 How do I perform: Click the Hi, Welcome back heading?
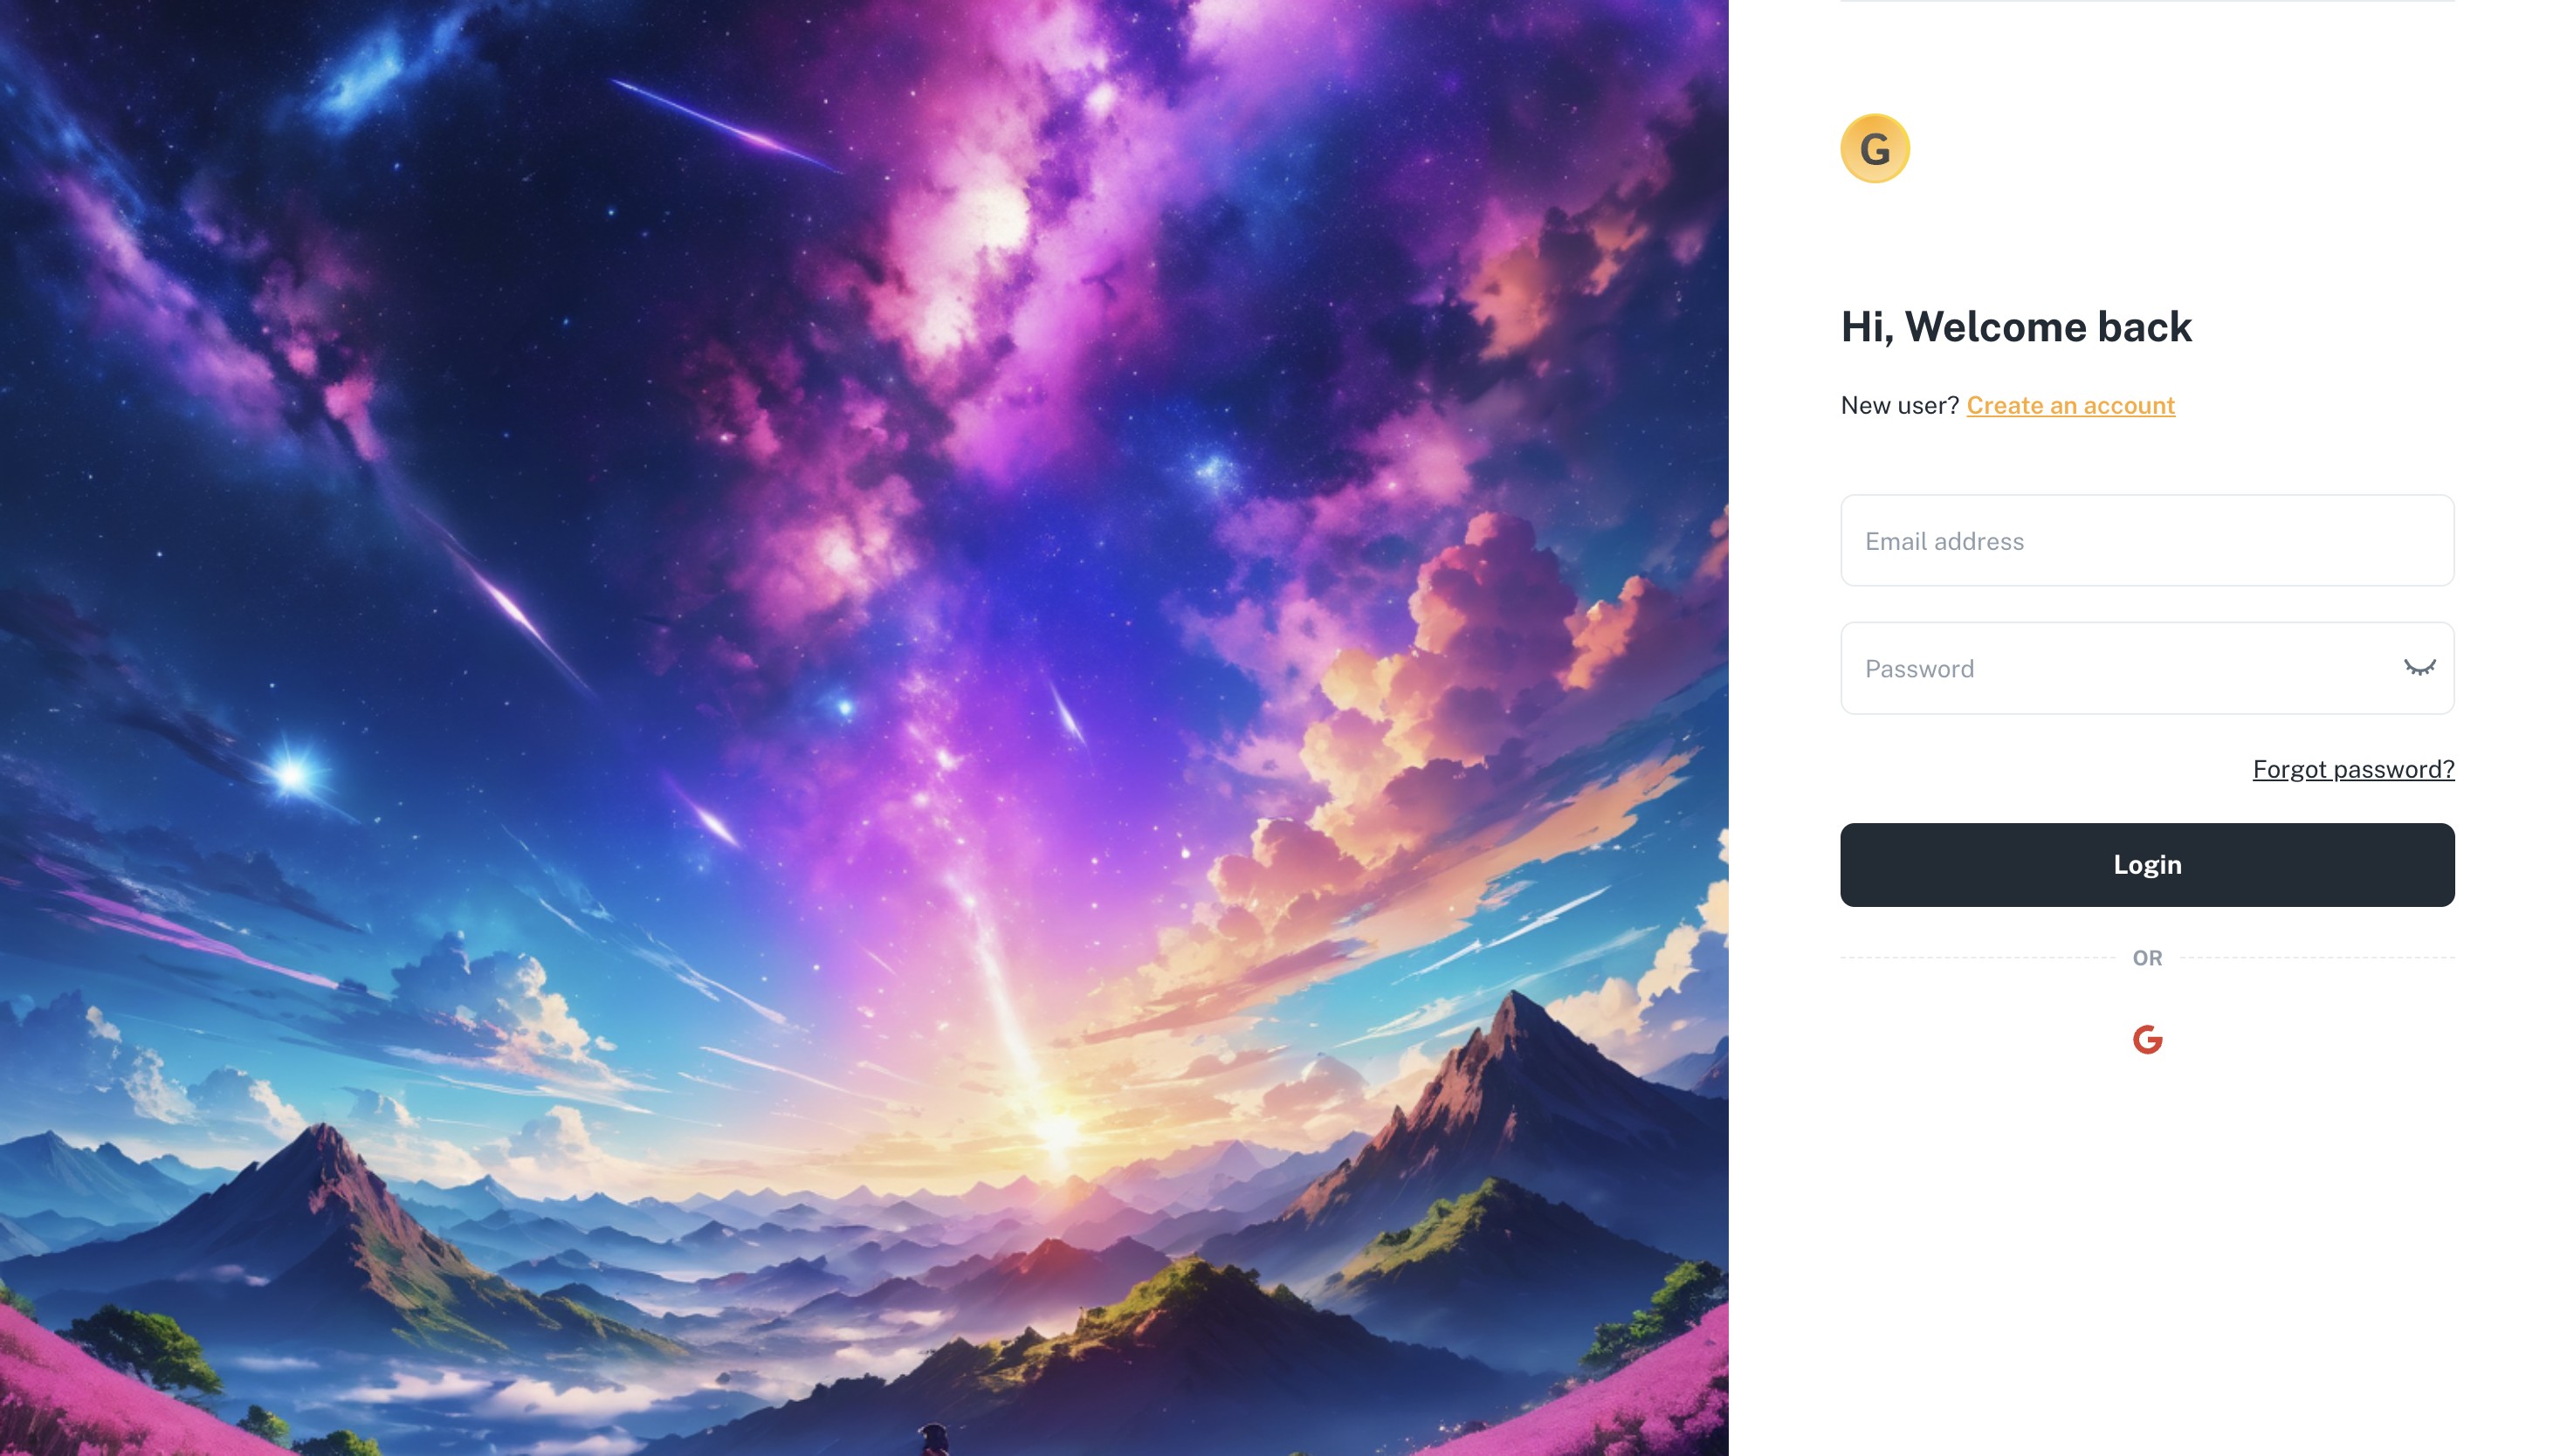tap(2015, 327)
